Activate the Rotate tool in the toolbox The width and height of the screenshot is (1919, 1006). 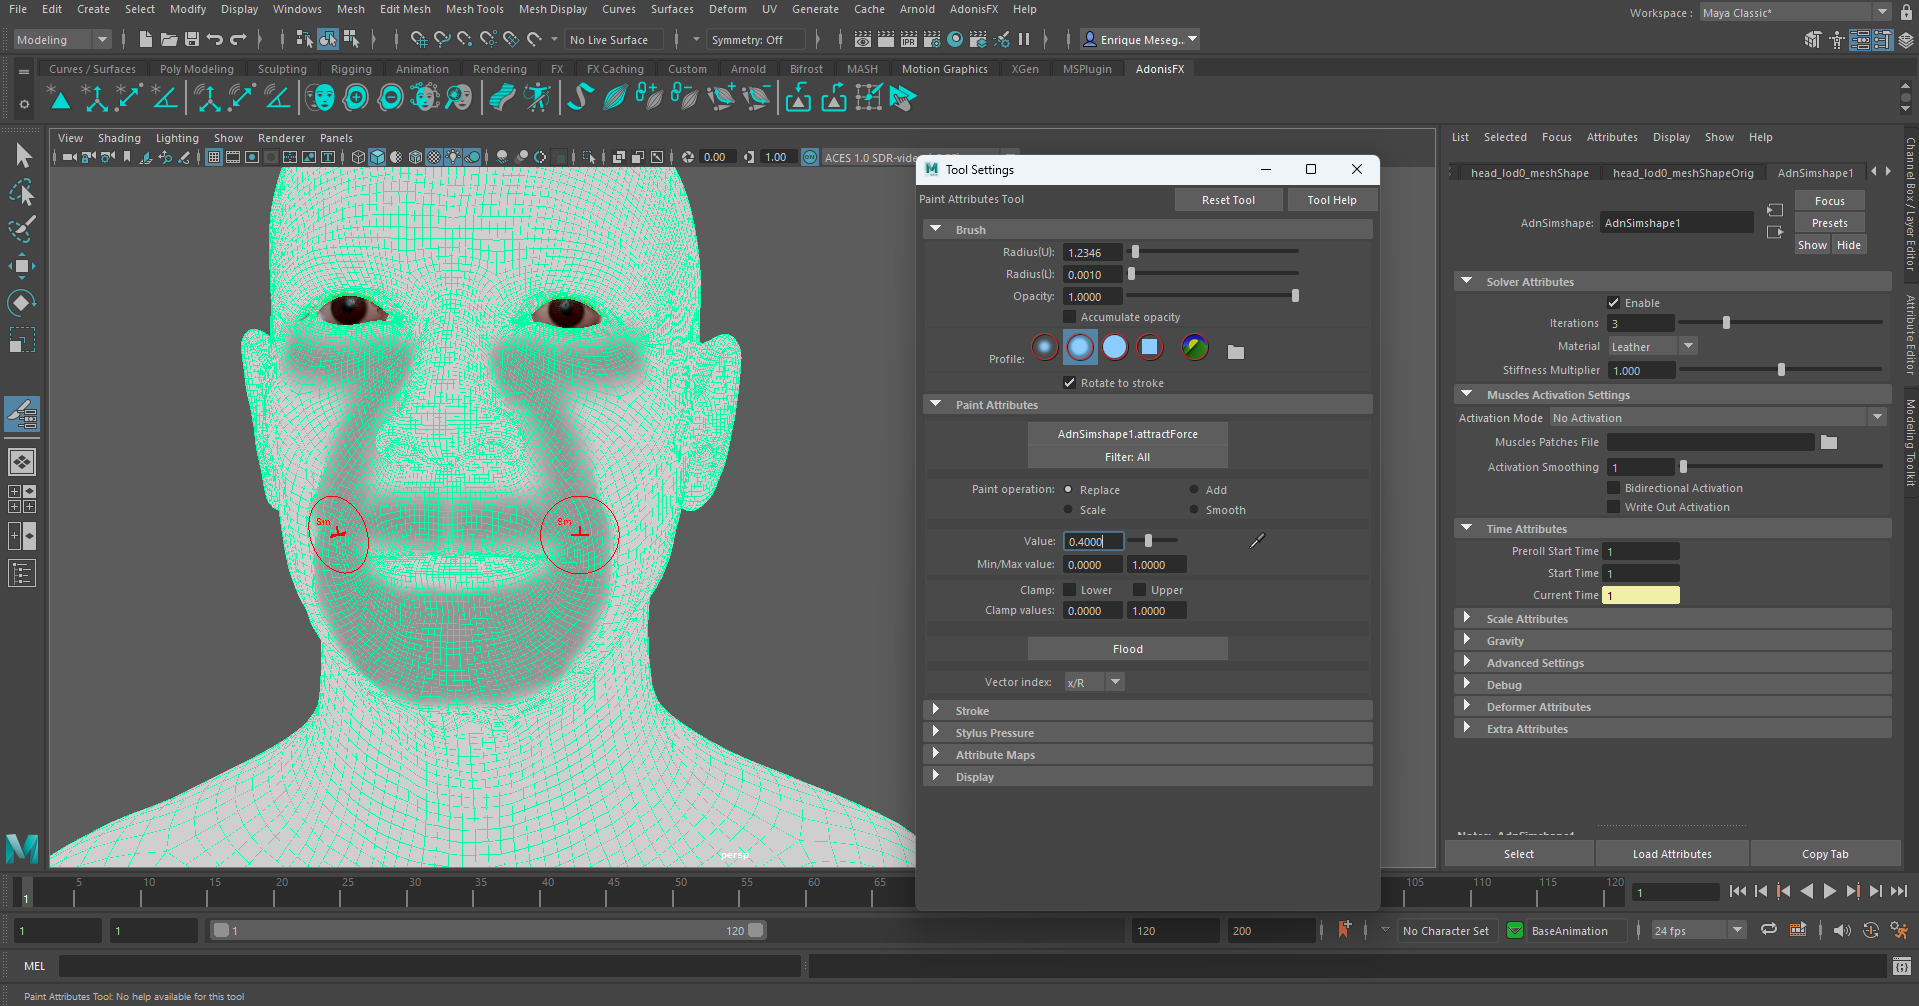pyautogui.click(x=22, y=303)
